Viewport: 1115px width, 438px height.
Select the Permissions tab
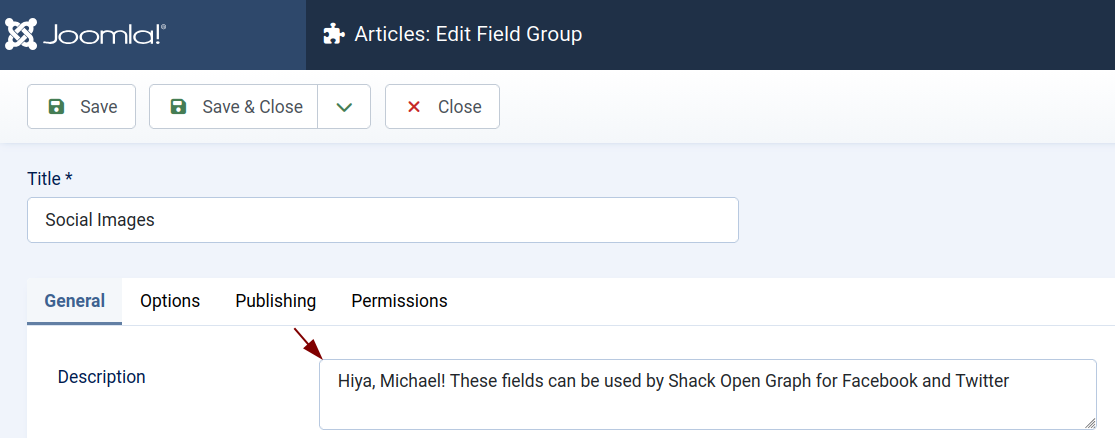399,301
